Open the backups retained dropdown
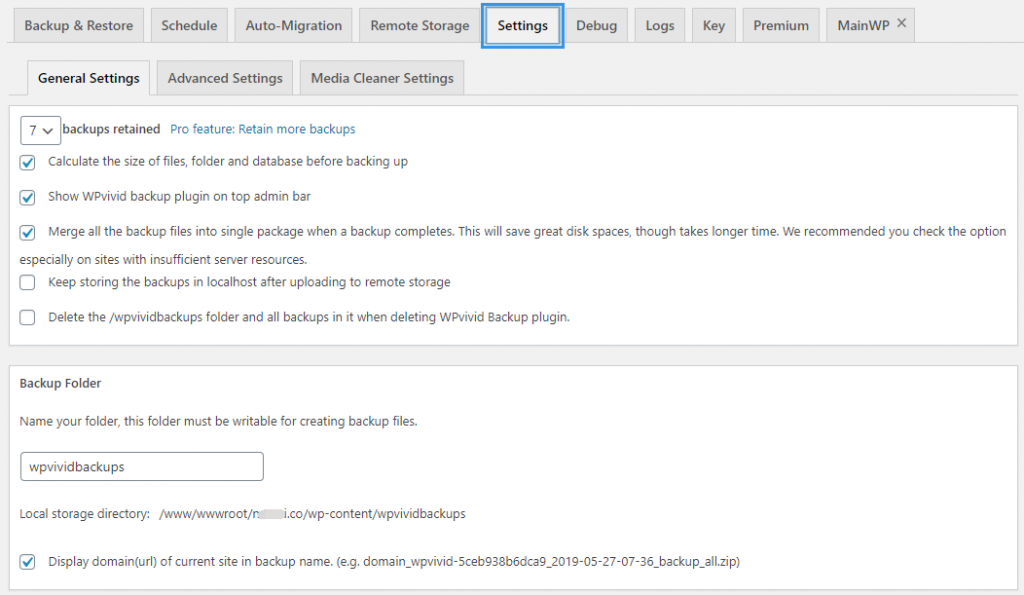Viewport: 1024px width, 595px height. click(x=40, y=130)
